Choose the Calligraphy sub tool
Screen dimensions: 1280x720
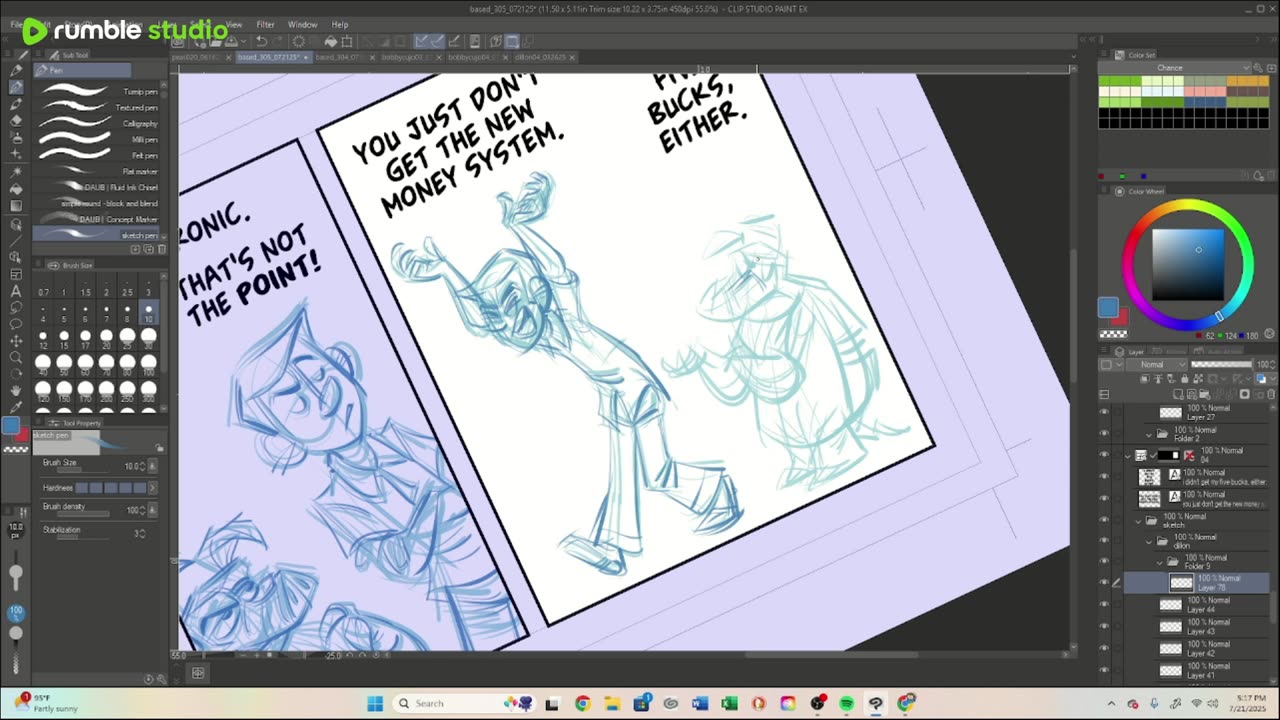click(x=98, y=123)
